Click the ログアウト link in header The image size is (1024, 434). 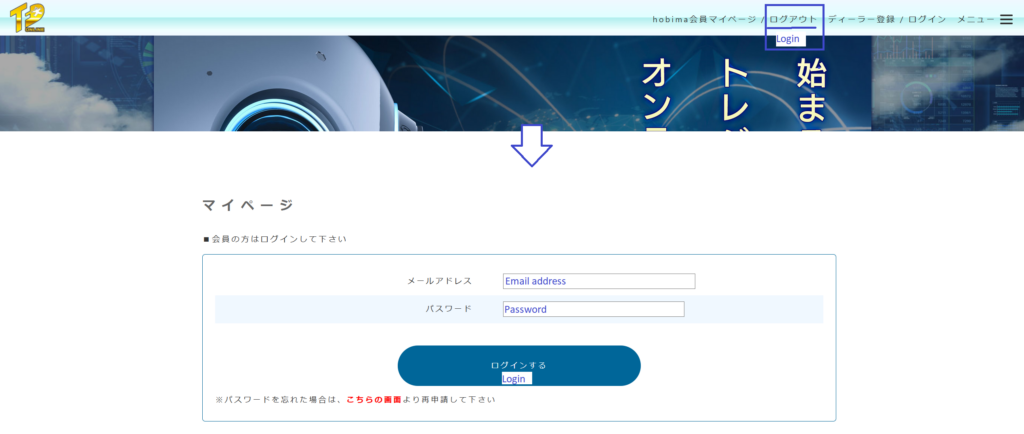[x=793, y=19]
